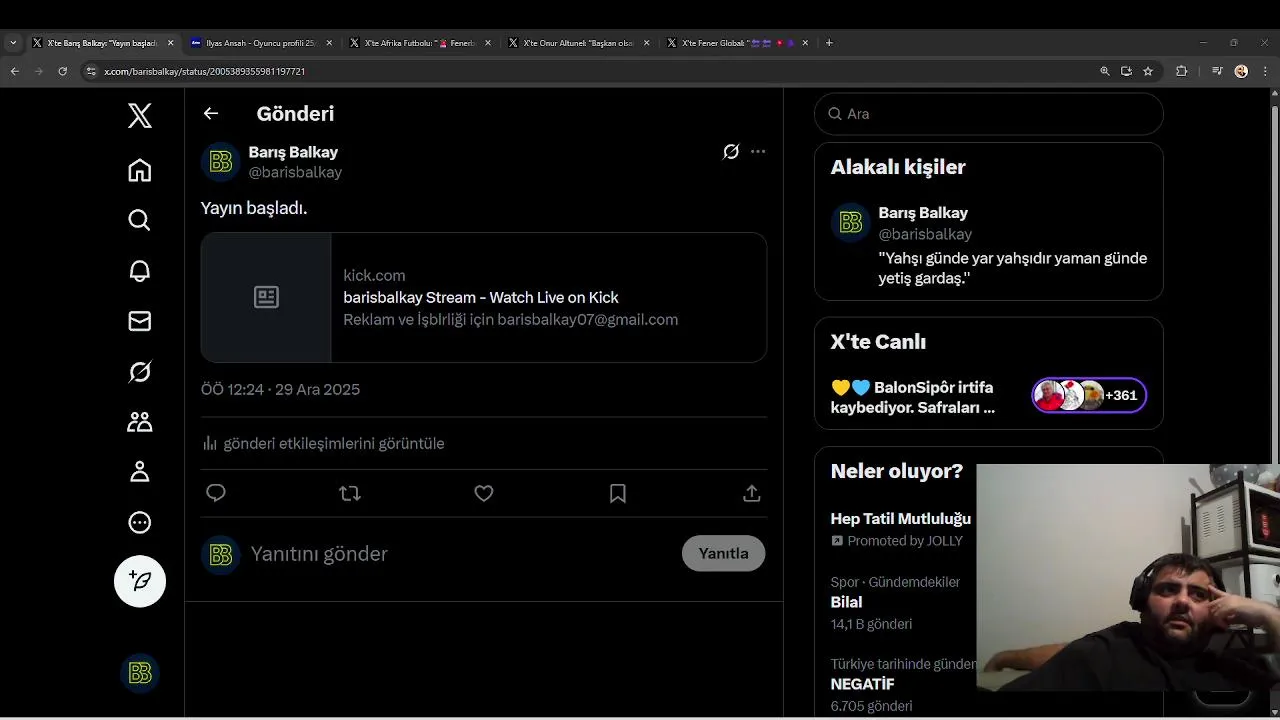
Task: Go to Home in X sidebar
Action: pyautogui.click(x=140, y=170)
